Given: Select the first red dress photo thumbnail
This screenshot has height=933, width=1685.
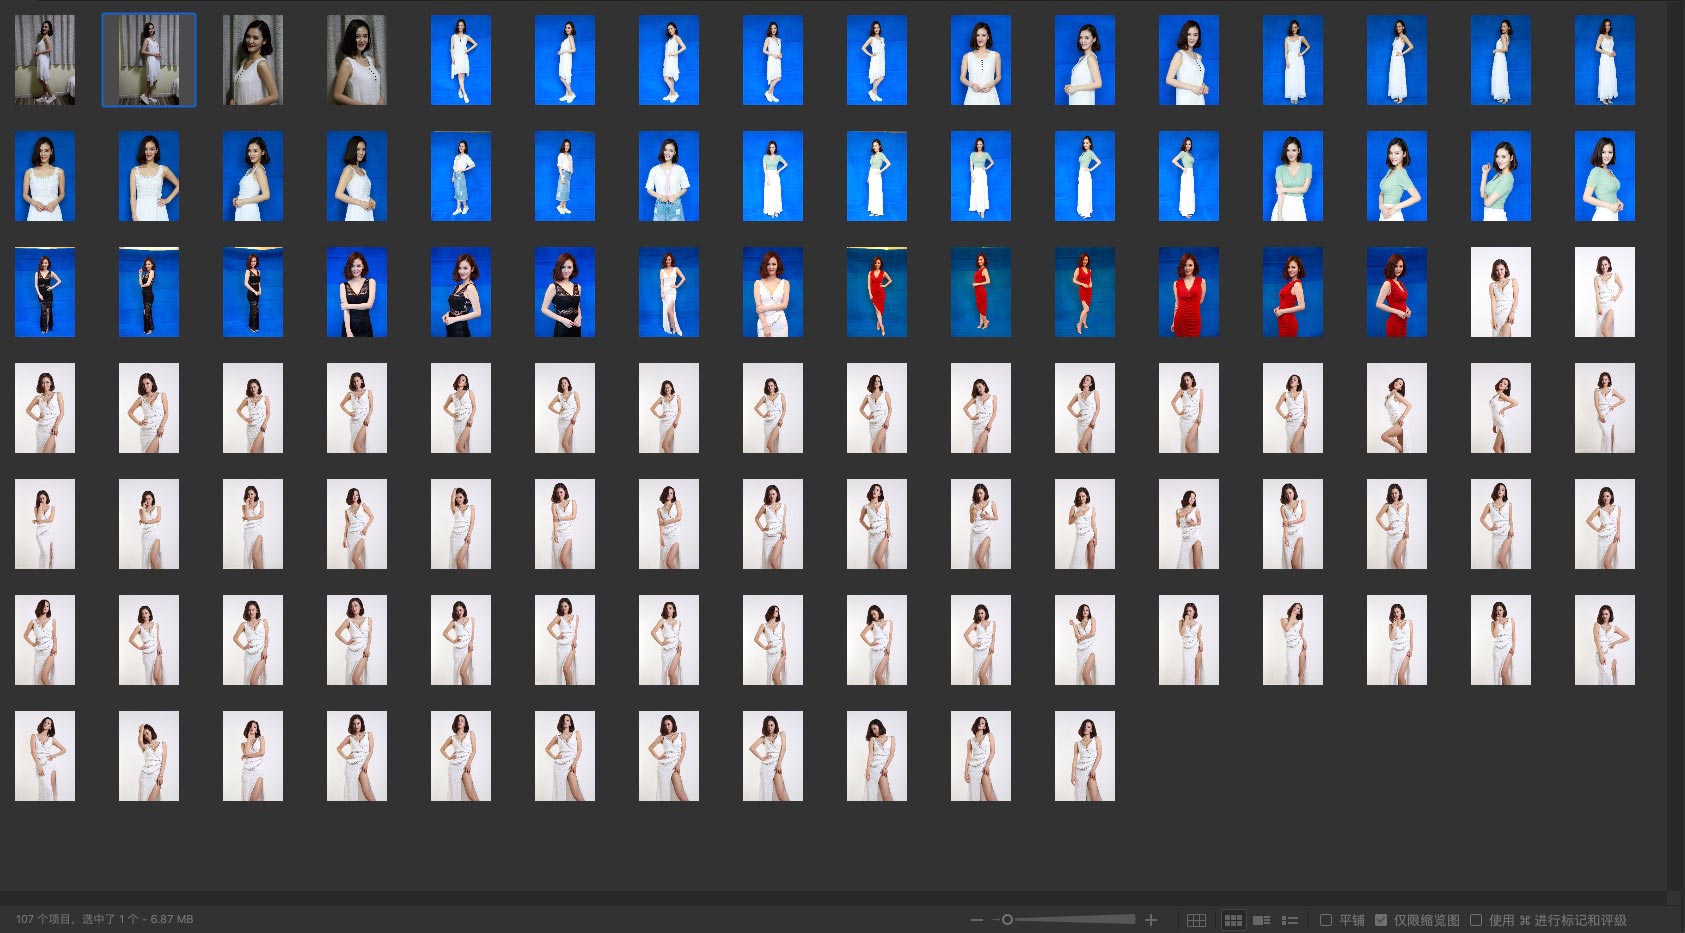Looking at the screenshot, I should [877, 292].
